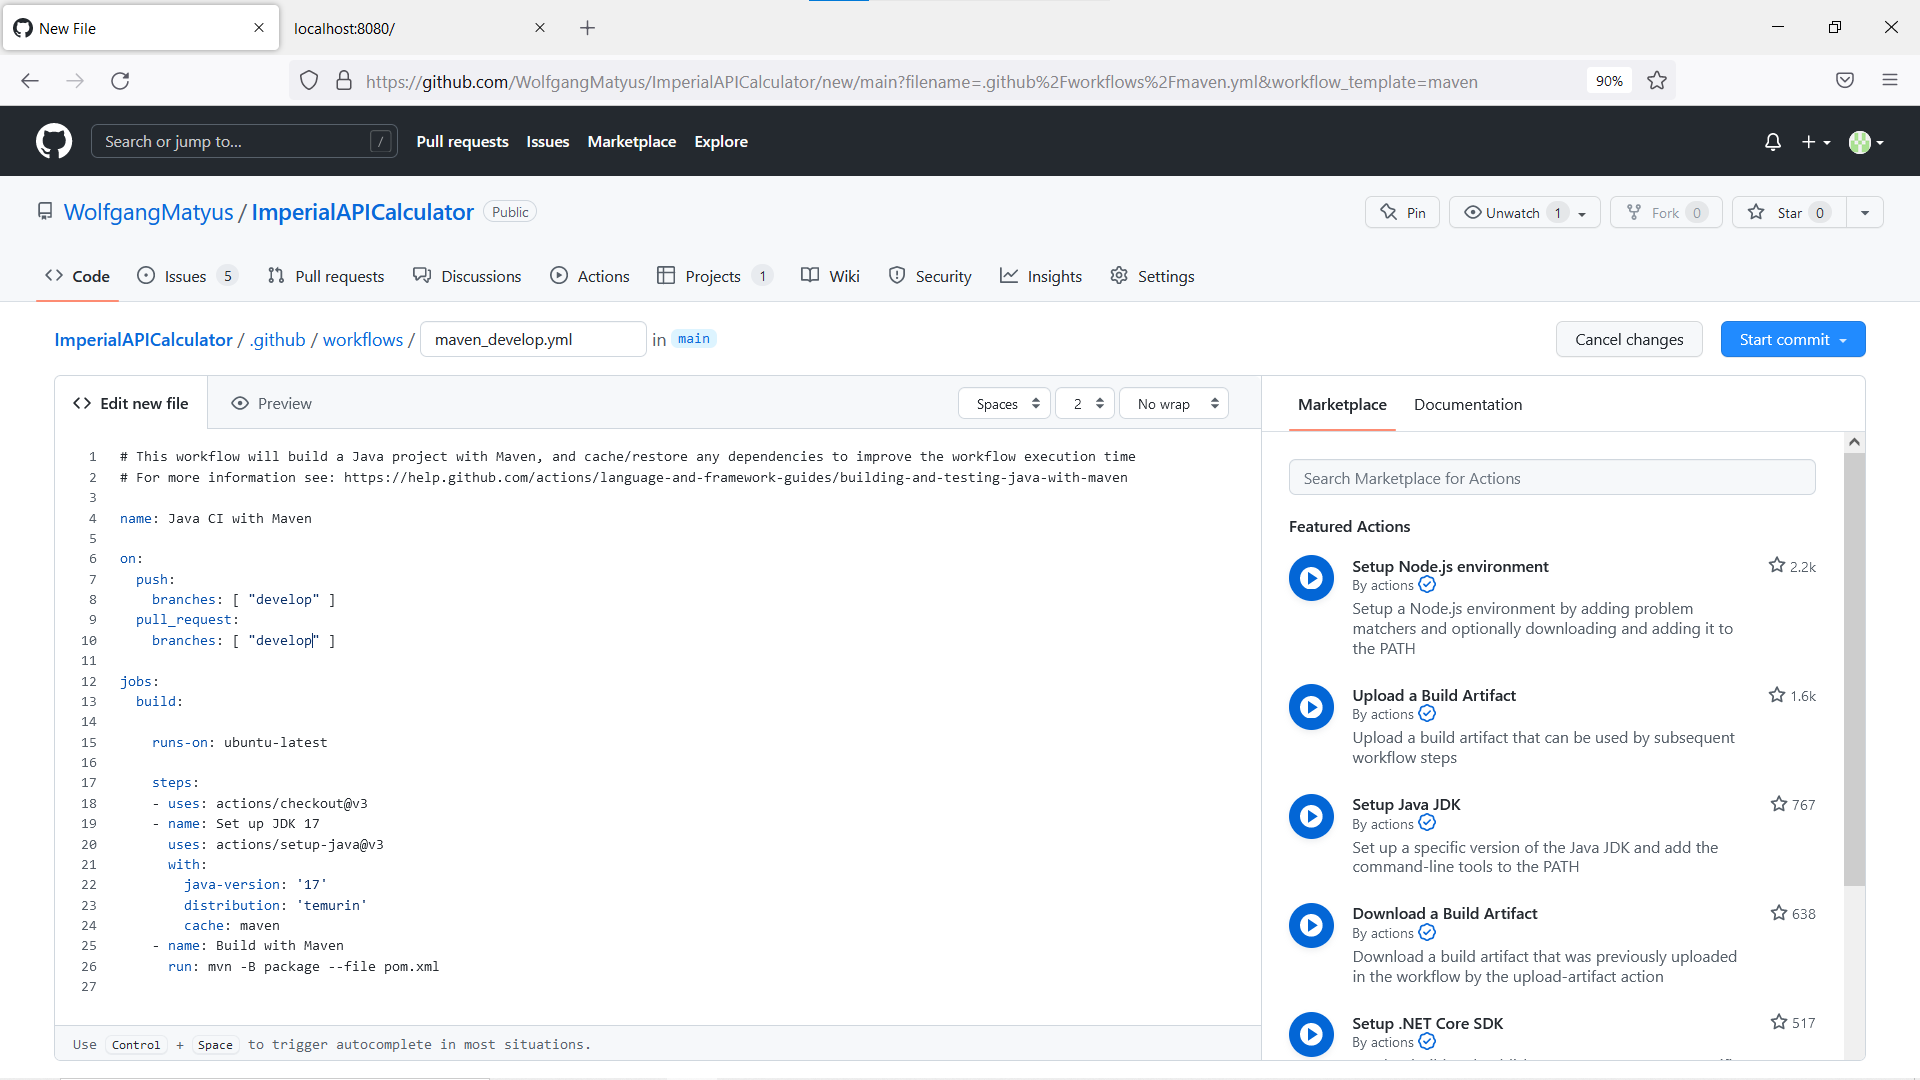Cancel changes to the file
Screen dimensions: 1920x1080
click(x=1629, y=339)
